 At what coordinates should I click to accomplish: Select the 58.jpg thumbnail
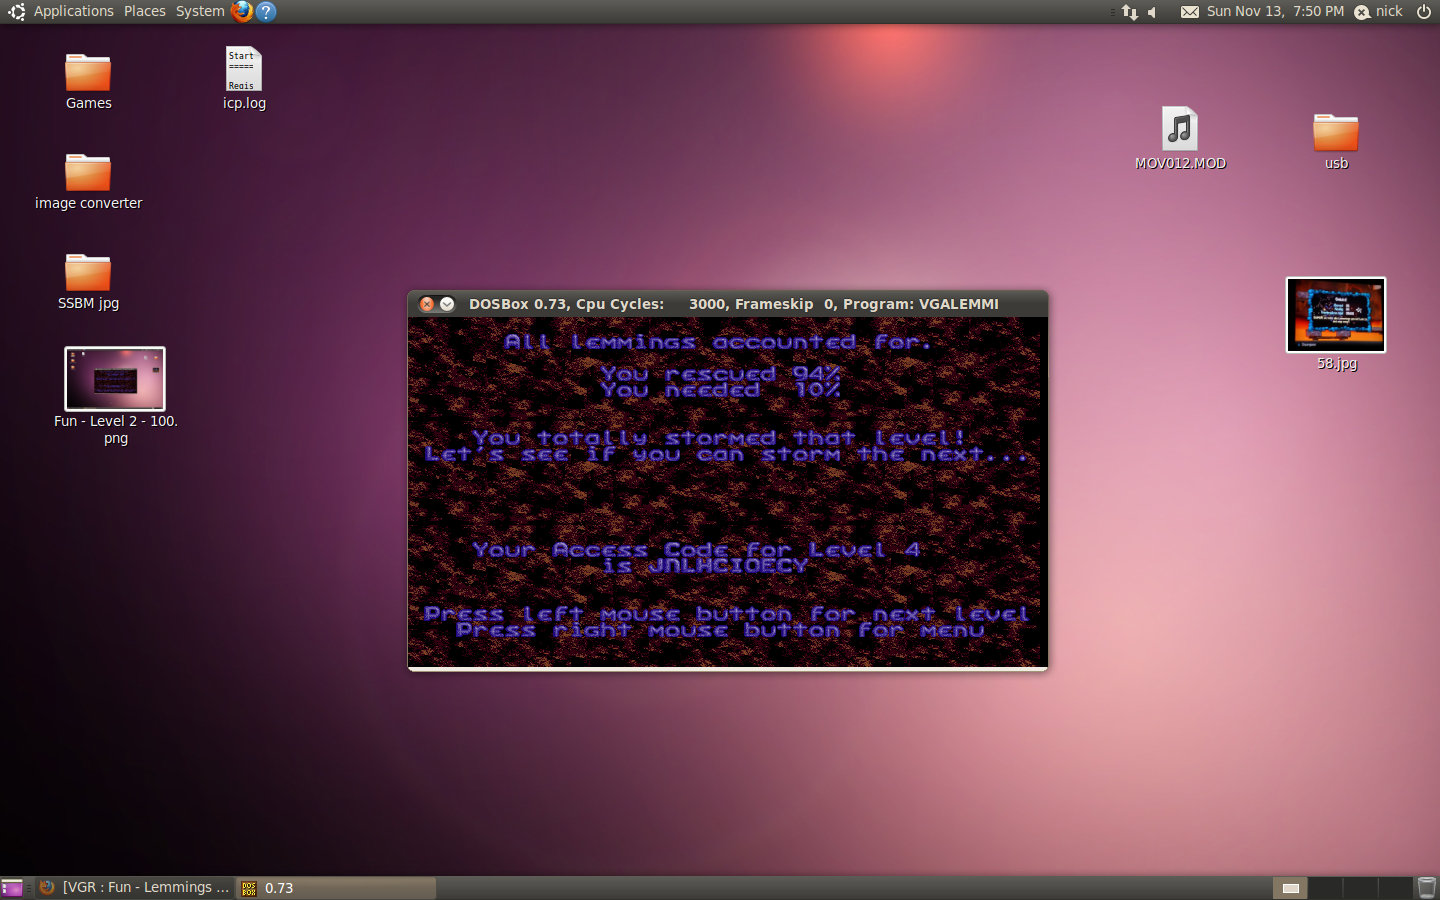point(1336,315)
